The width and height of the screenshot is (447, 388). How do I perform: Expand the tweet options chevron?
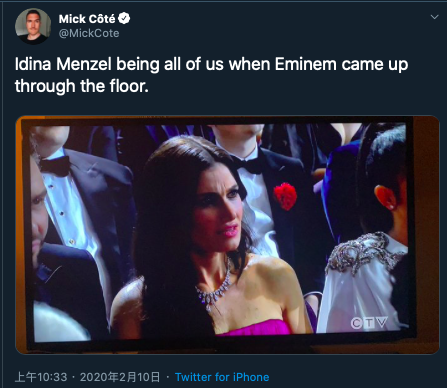point(434,17)
